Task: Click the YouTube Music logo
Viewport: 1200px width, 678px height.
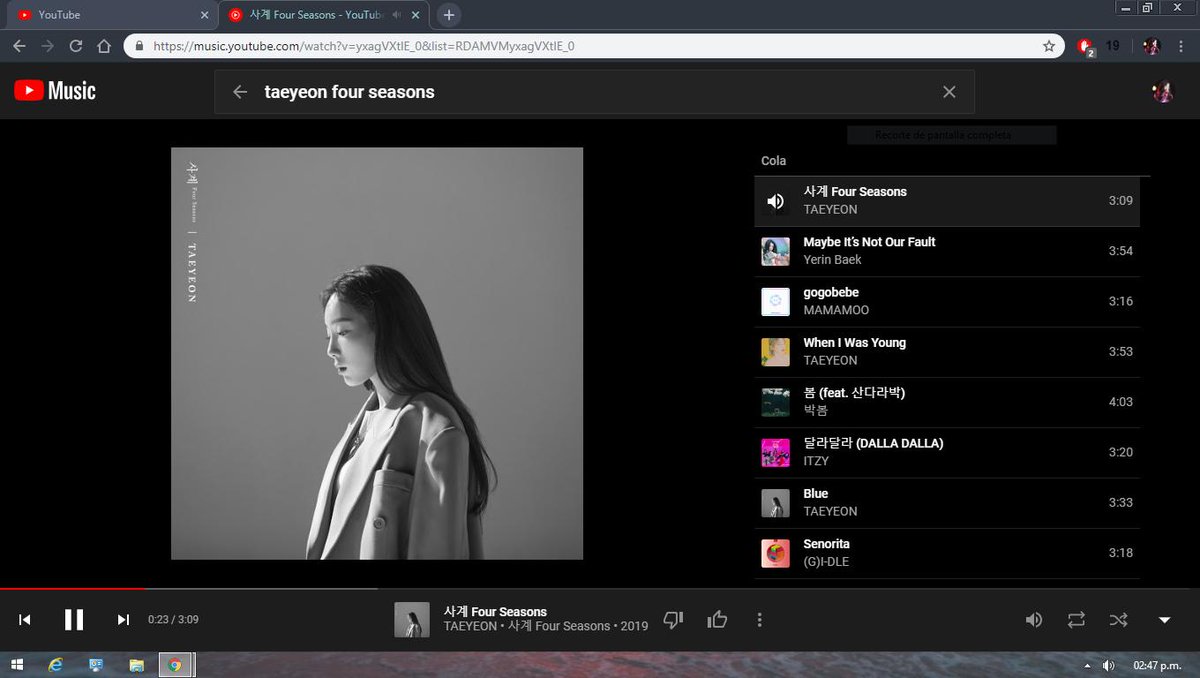Action: [55, 91]
